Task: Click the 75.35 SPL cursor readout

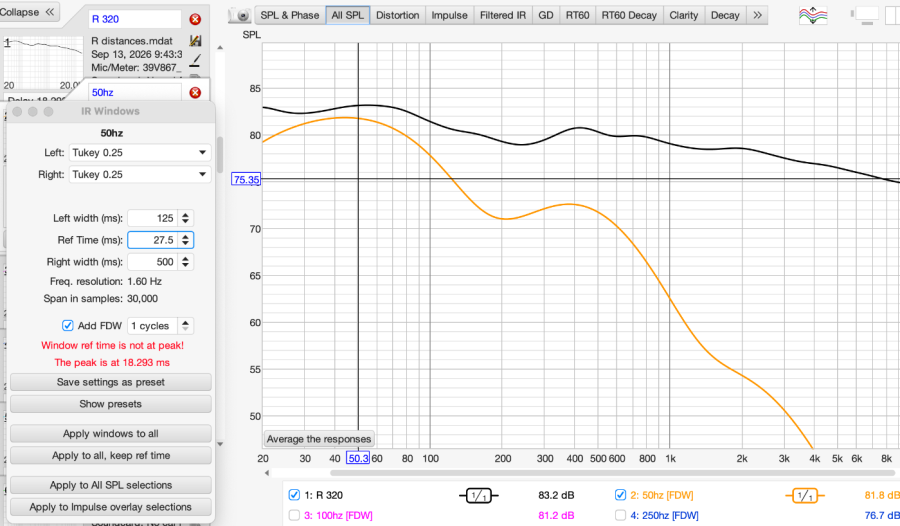Action: coord(246,180)
